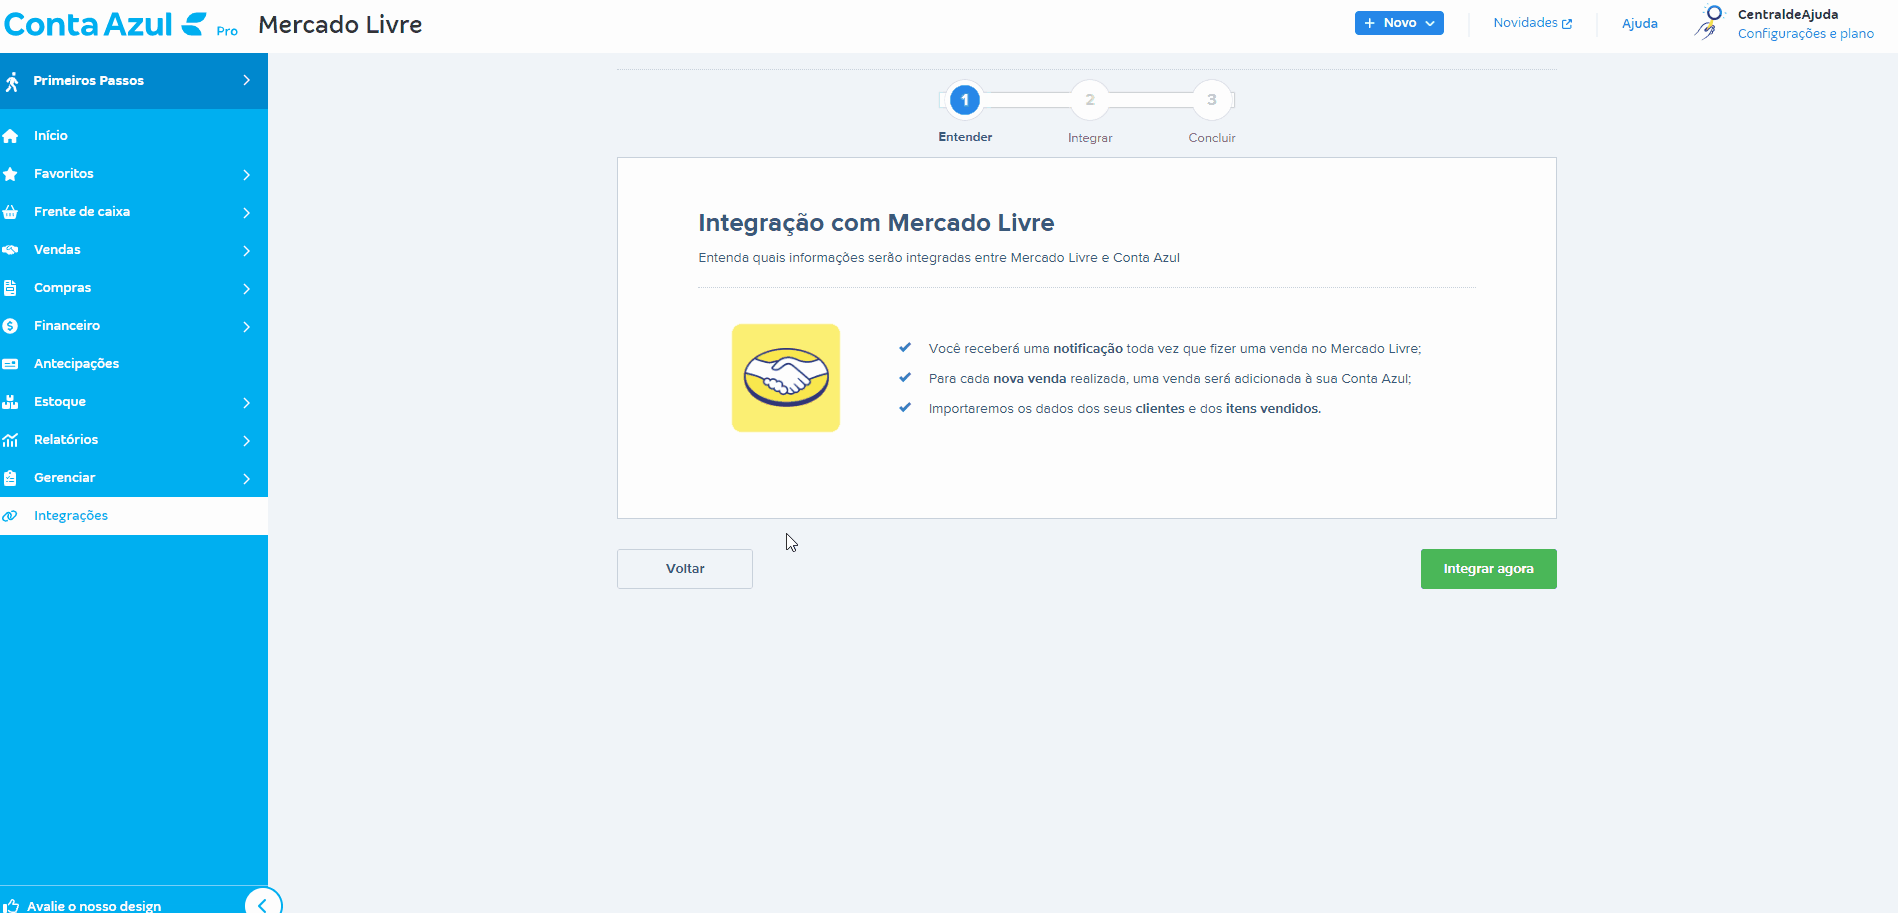Open Configurações e plano link
This screenshot has height=913, width=1898.
coord(1805,34)
